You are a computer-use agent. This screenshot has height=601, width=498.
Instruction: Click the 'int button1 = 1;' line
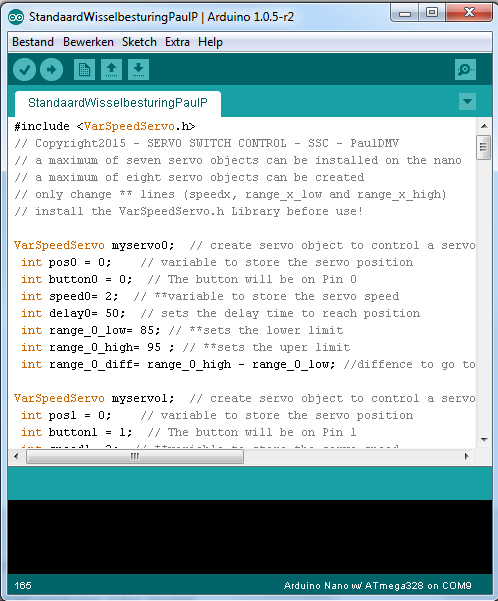[x=189, y=432]
